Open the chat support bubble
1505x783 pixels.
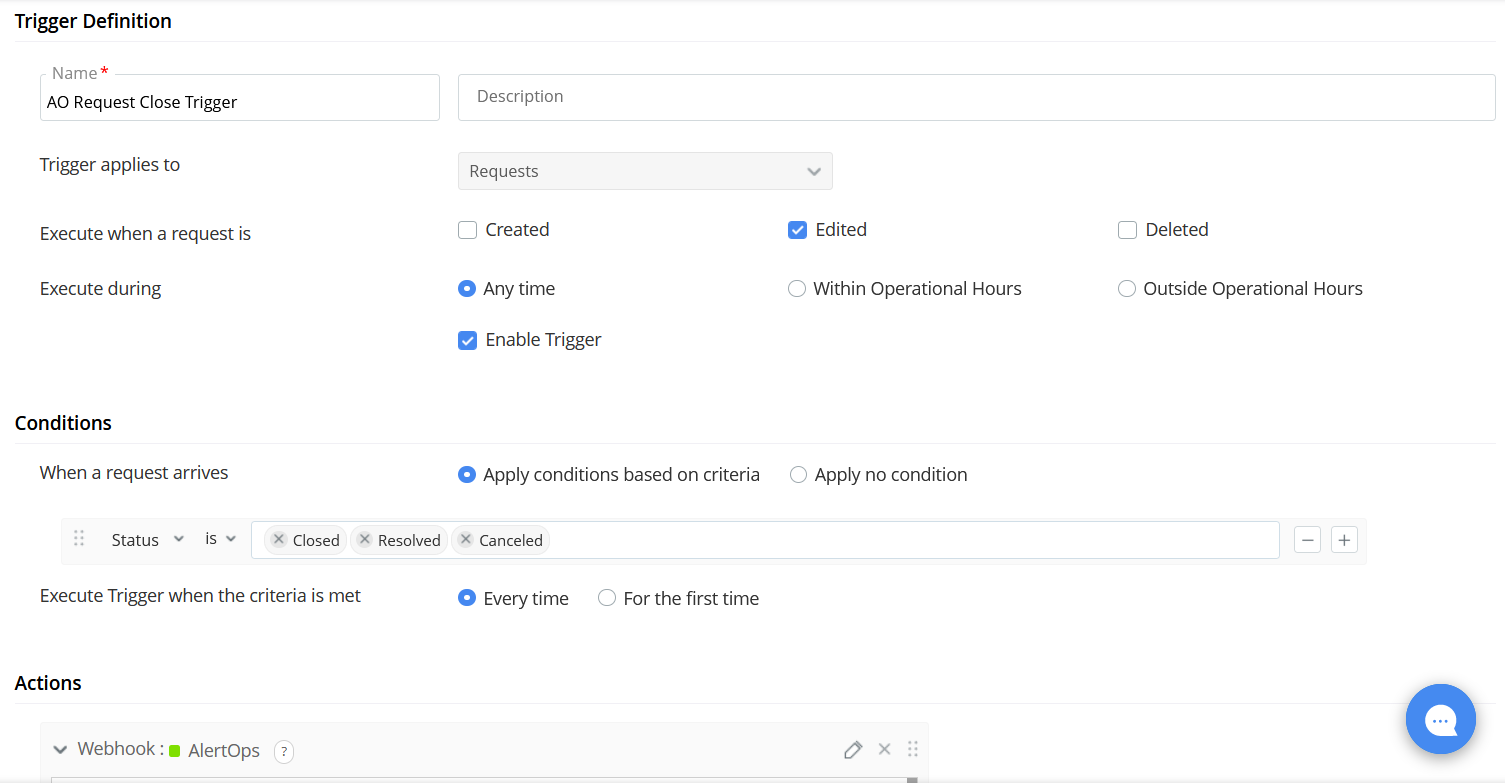[1440, 719]
